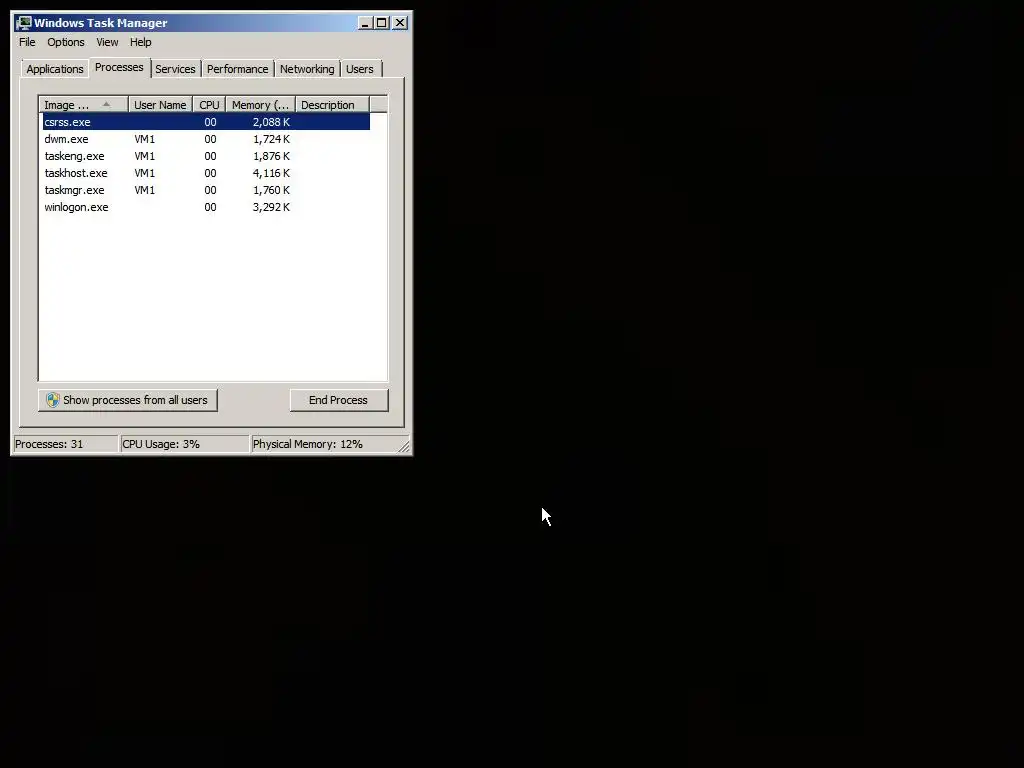Viewport: 1024px width, 768px height.
Task: Click memory value 3,292 K
Action: click(271, 207)
